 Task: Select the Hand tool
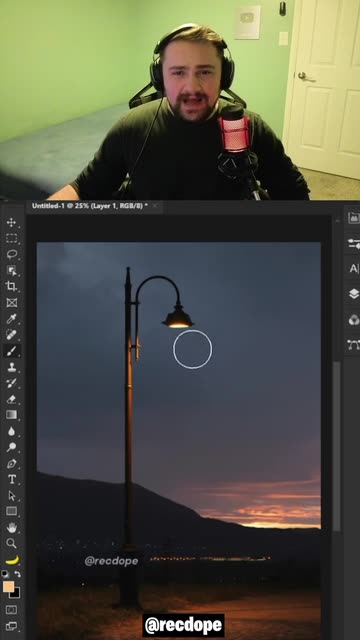[11, 527]
